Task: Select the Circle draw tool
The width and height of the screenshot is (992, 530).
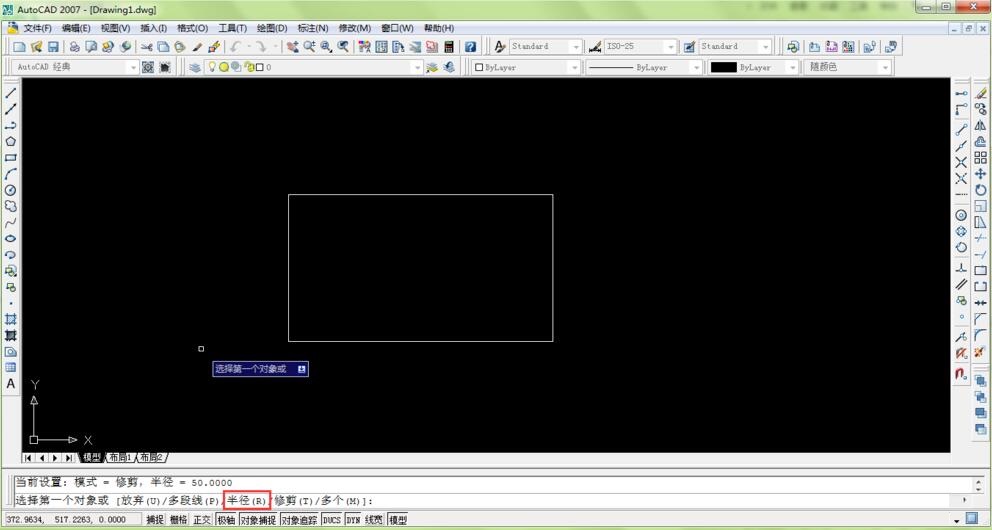Action: 11,190
